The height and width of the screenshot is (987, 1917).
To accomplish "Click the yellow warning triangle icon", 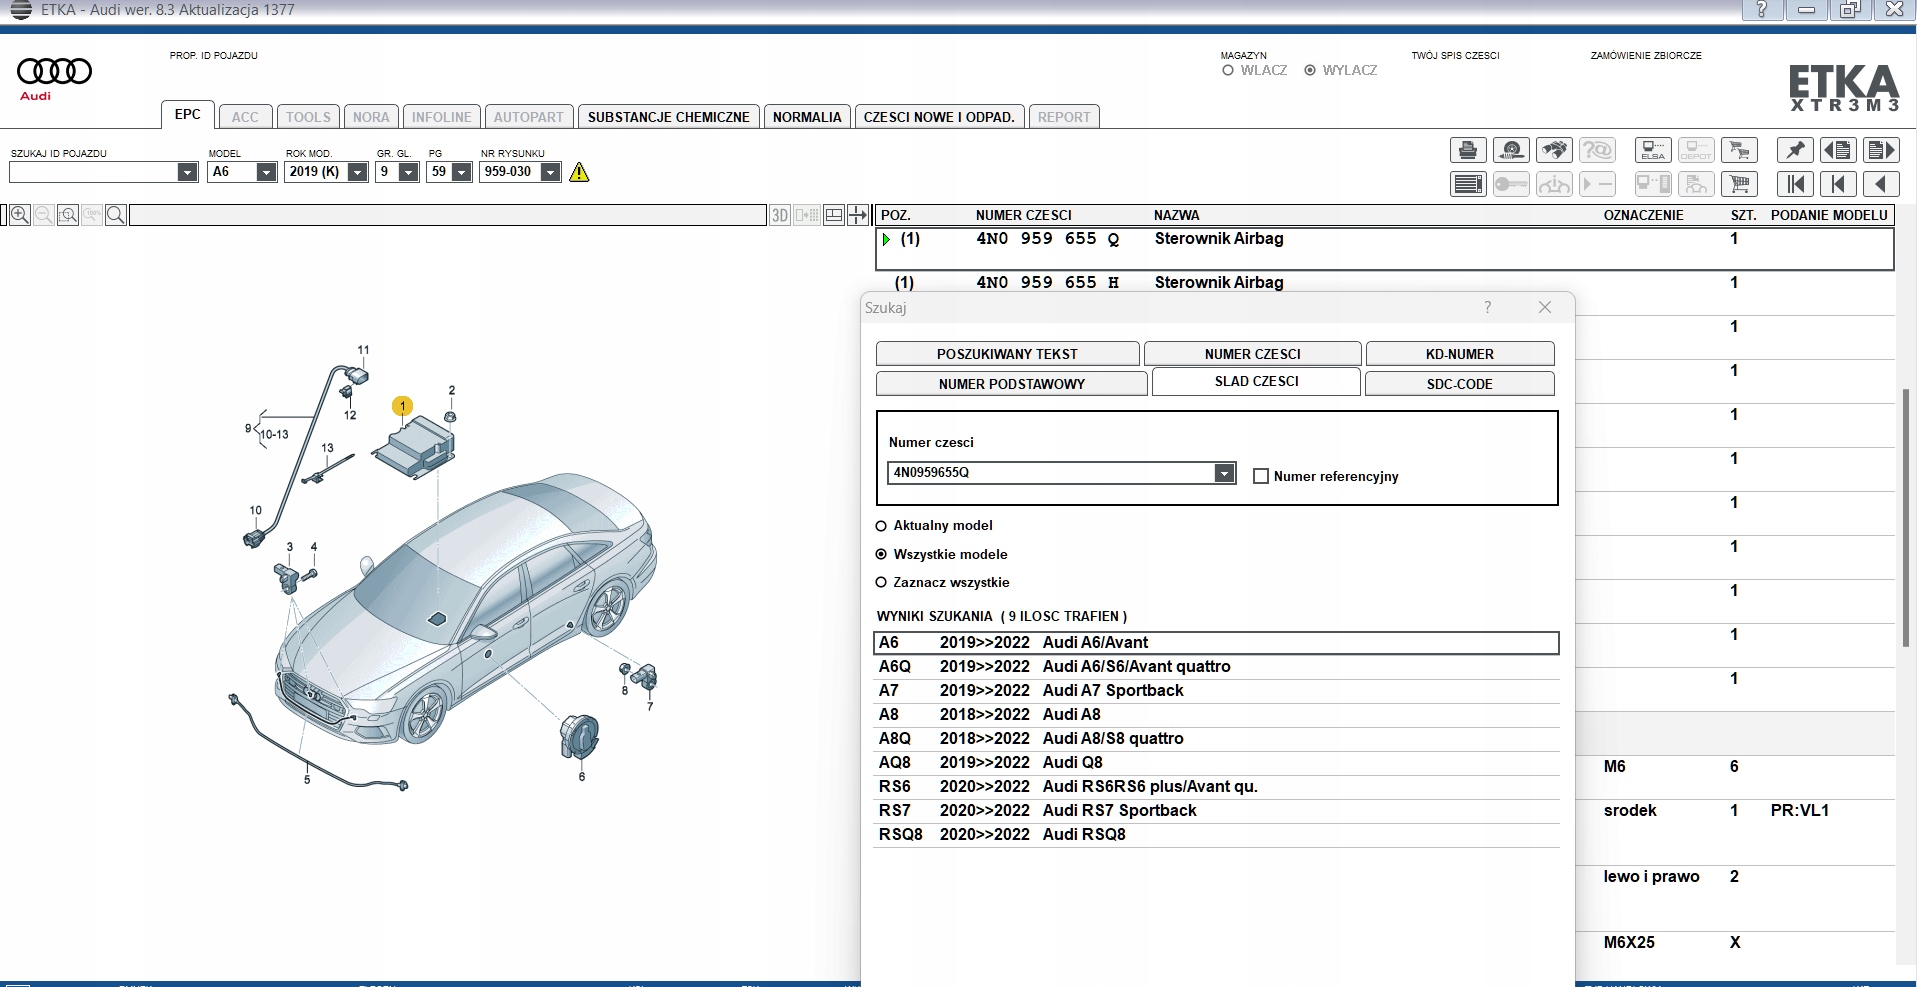I will click(x=579, y=172).
